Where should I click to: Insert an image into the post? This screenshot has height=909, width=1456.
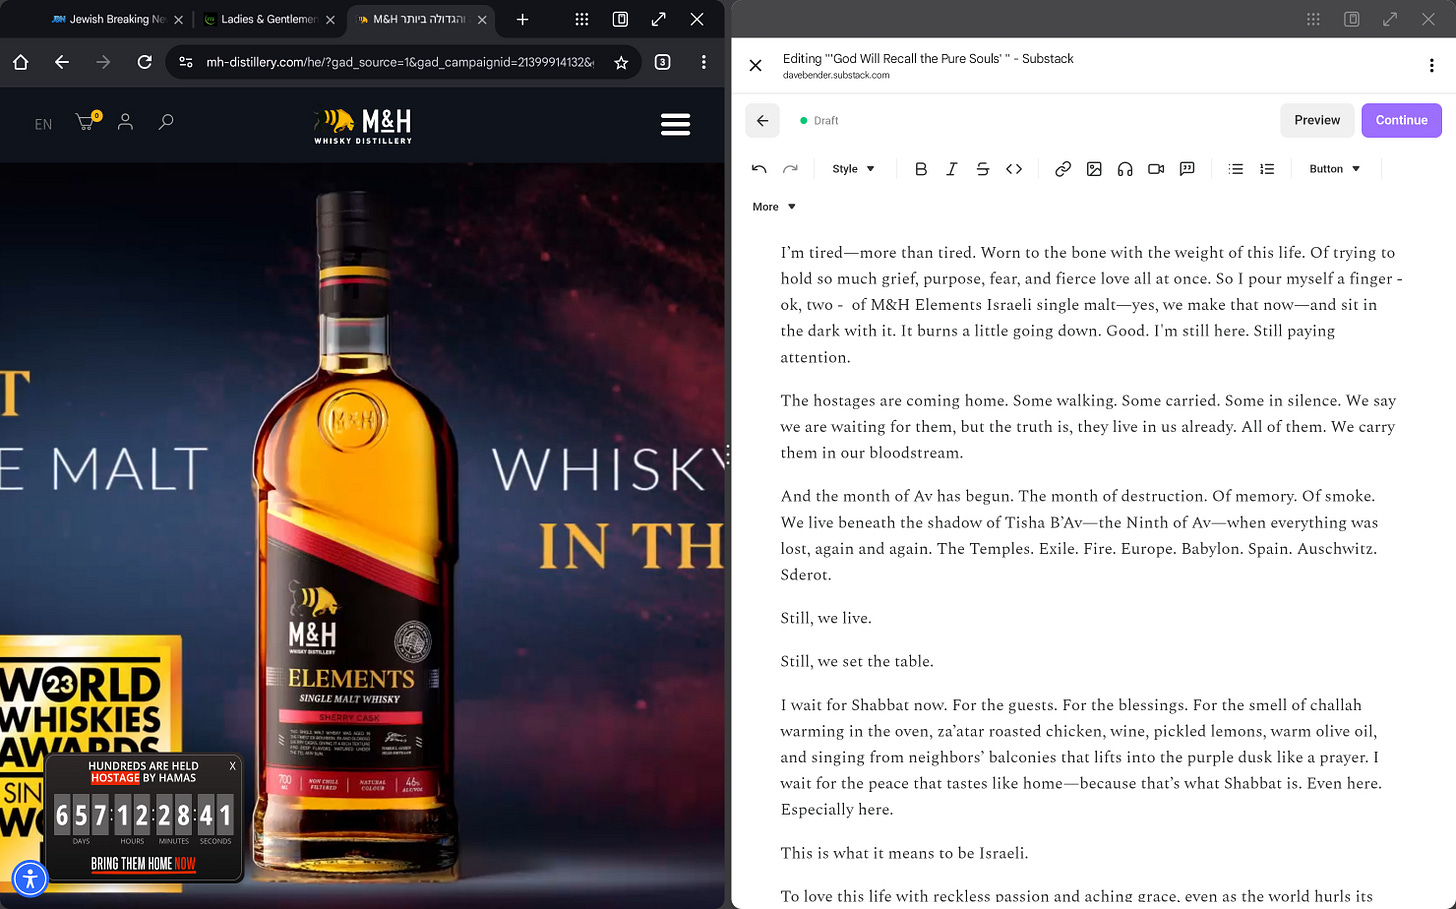coord(1094,169)
